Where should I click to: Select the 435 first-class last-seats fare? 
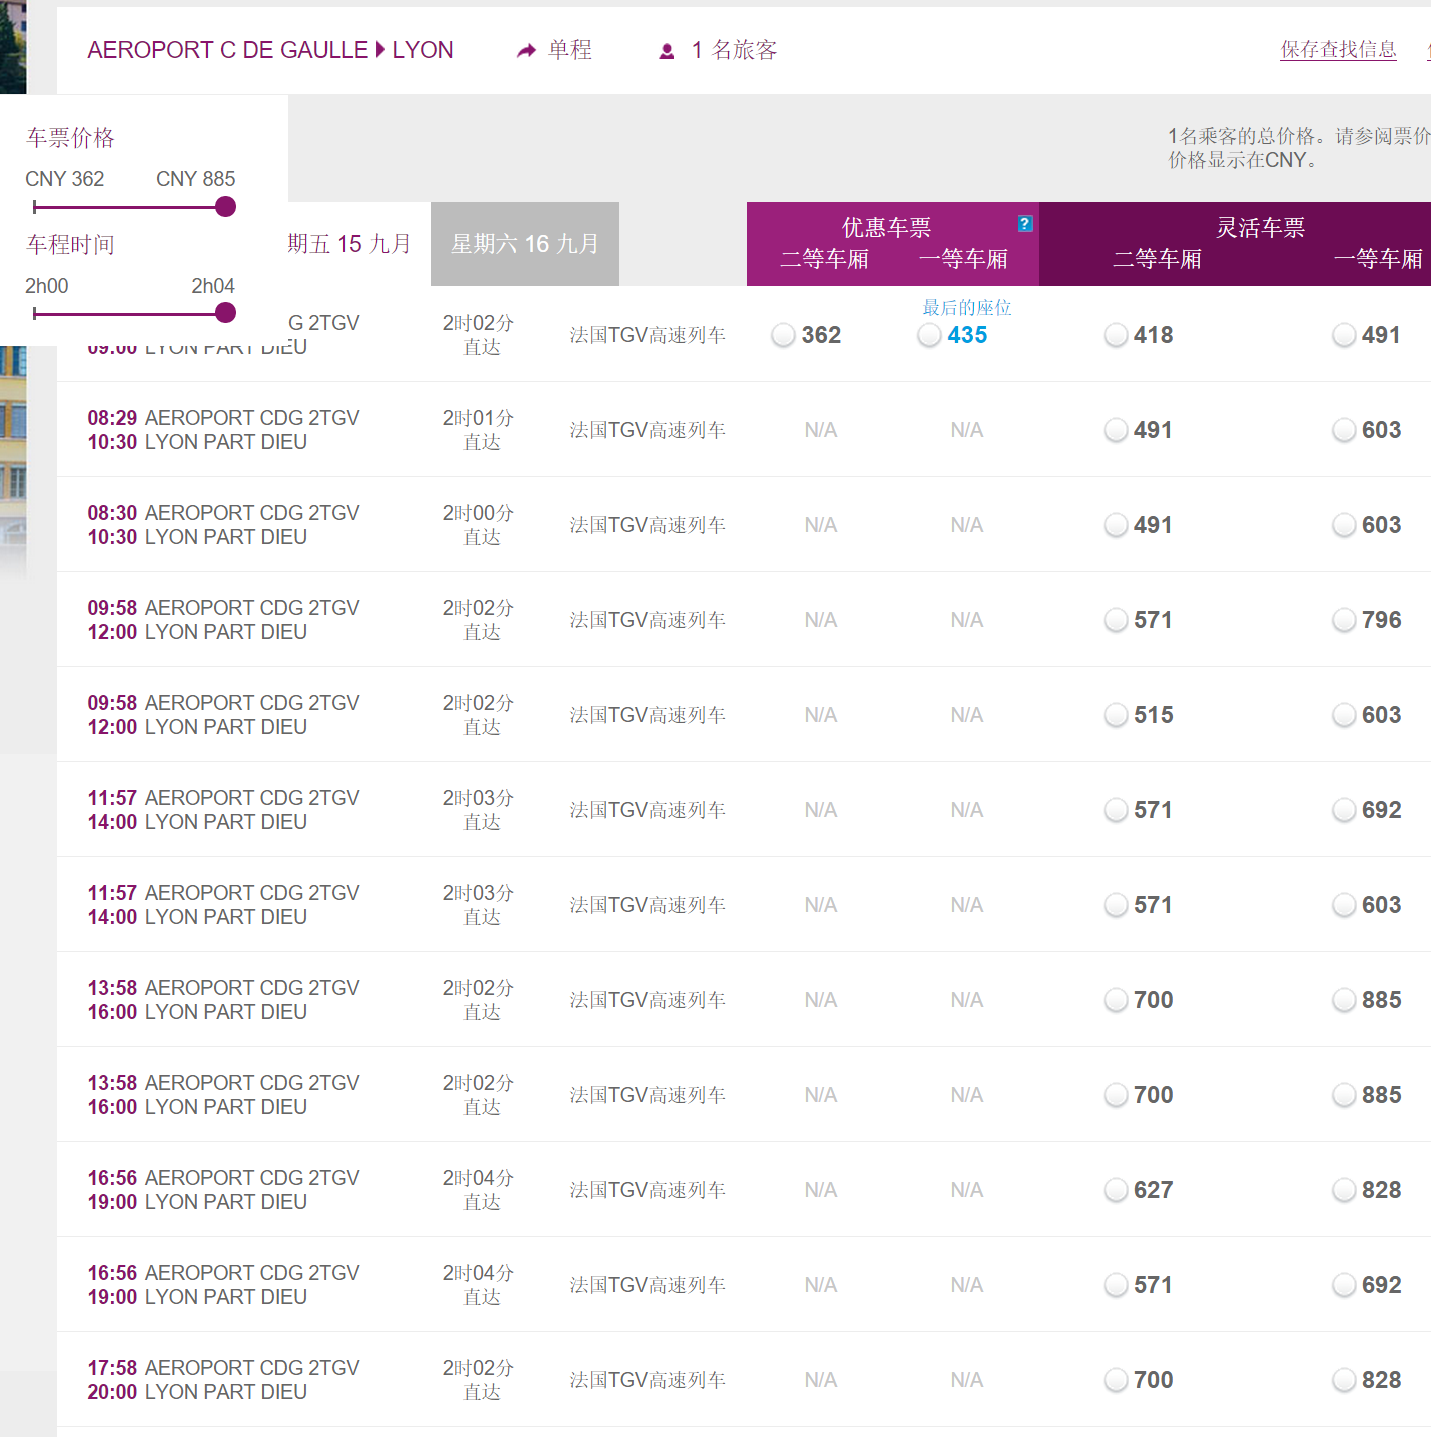930,335
